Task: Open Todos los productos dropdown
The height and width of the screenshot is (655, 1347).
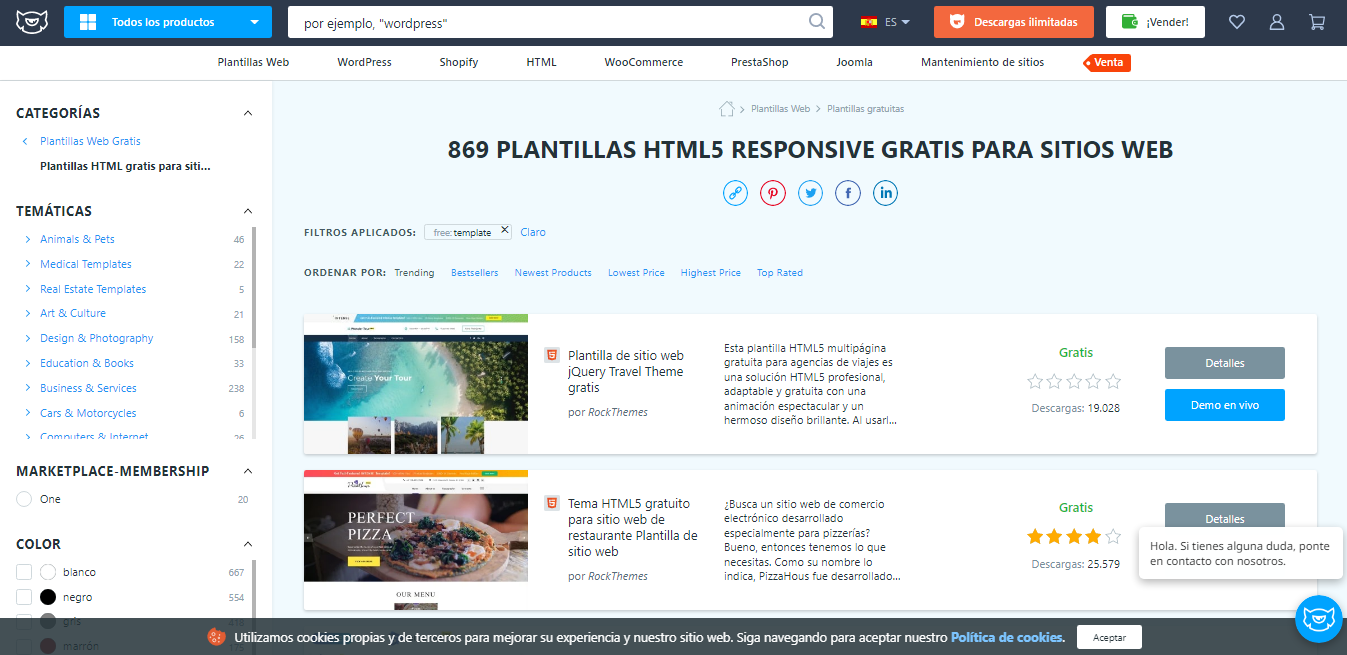Action: pyautogui.click(x=167, y=22)
